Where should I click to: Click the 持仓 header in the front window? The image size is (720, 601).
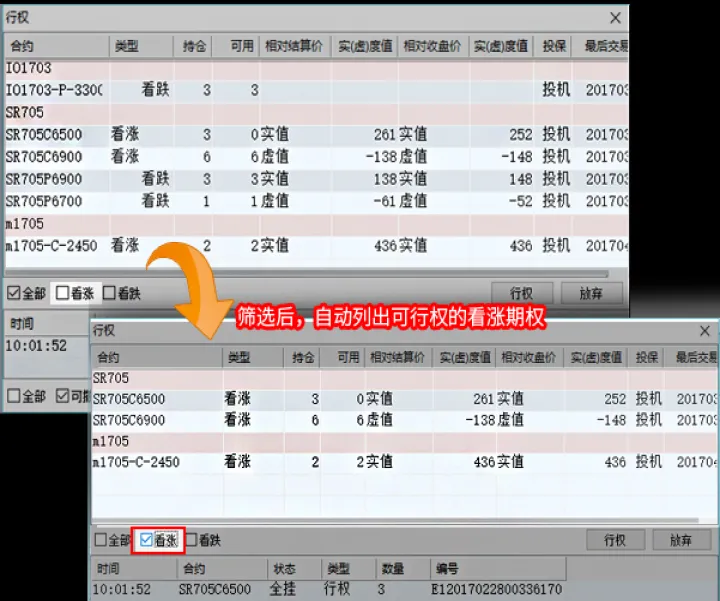(302, 357)
